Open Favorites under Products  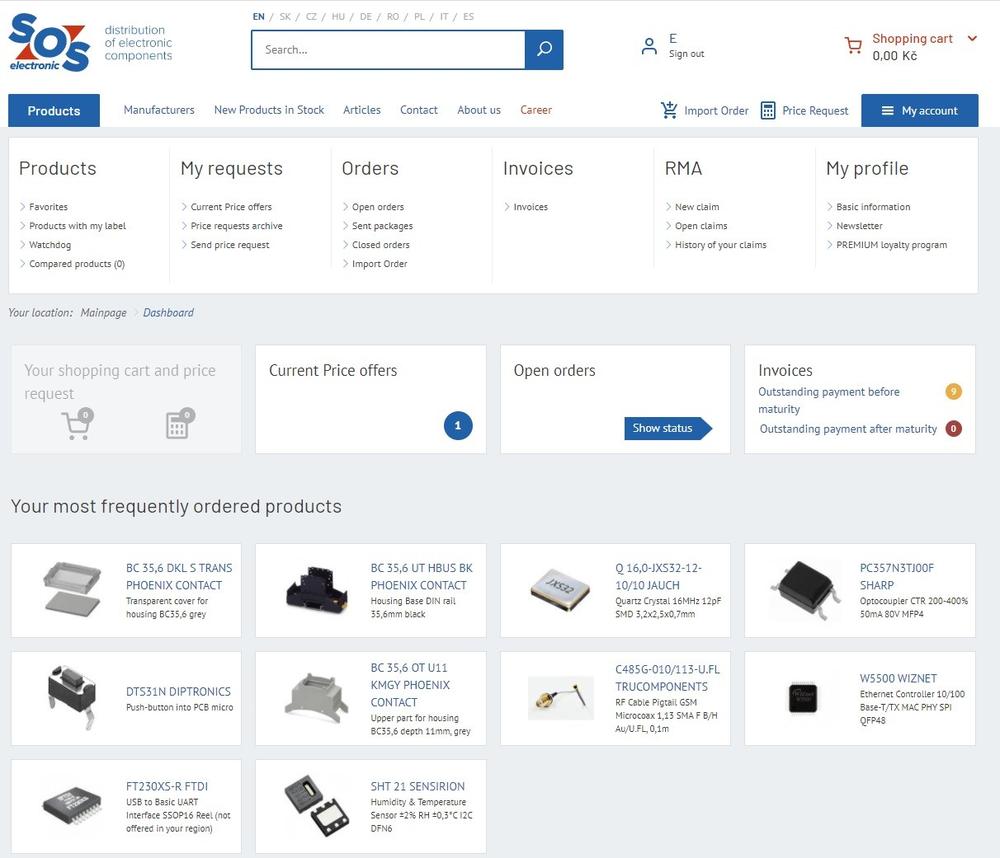point(48,207)
